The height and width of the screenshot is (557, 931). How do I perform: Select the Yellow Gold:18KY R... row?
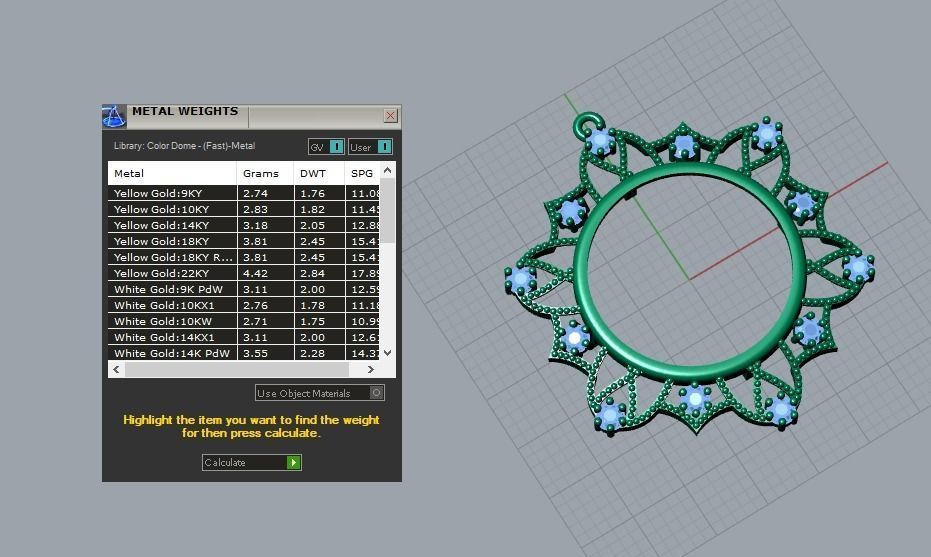click(x=243, y=257)
